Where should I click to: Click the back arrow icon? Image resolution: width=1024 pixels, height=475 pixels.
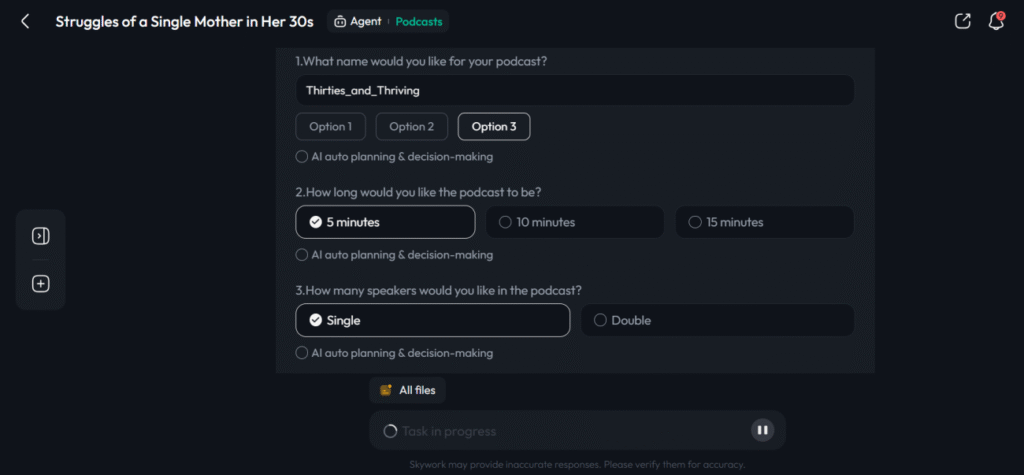pyautogui.click(x=25, y=21)
